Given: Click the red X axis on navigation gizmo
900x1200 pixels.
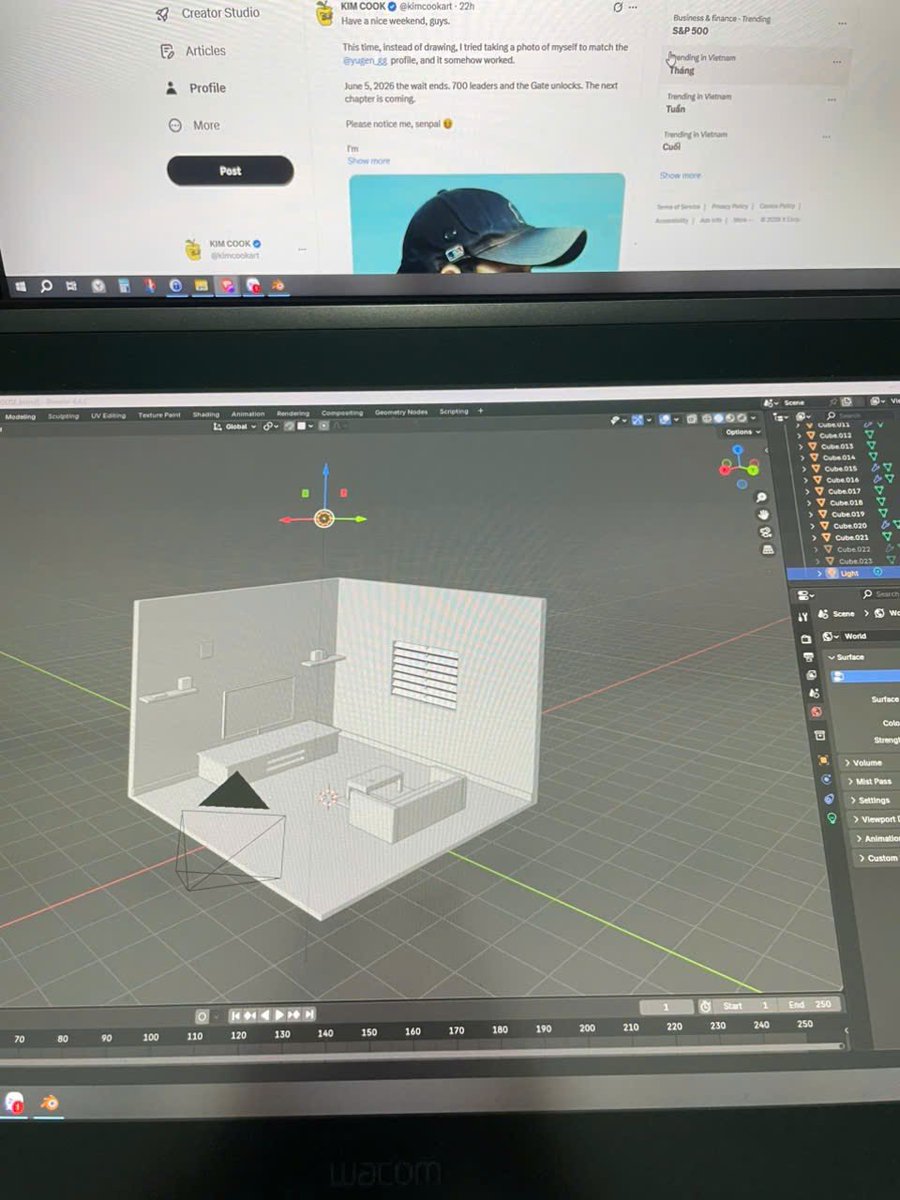Looking at the screenshot, I should click(724, 470).
